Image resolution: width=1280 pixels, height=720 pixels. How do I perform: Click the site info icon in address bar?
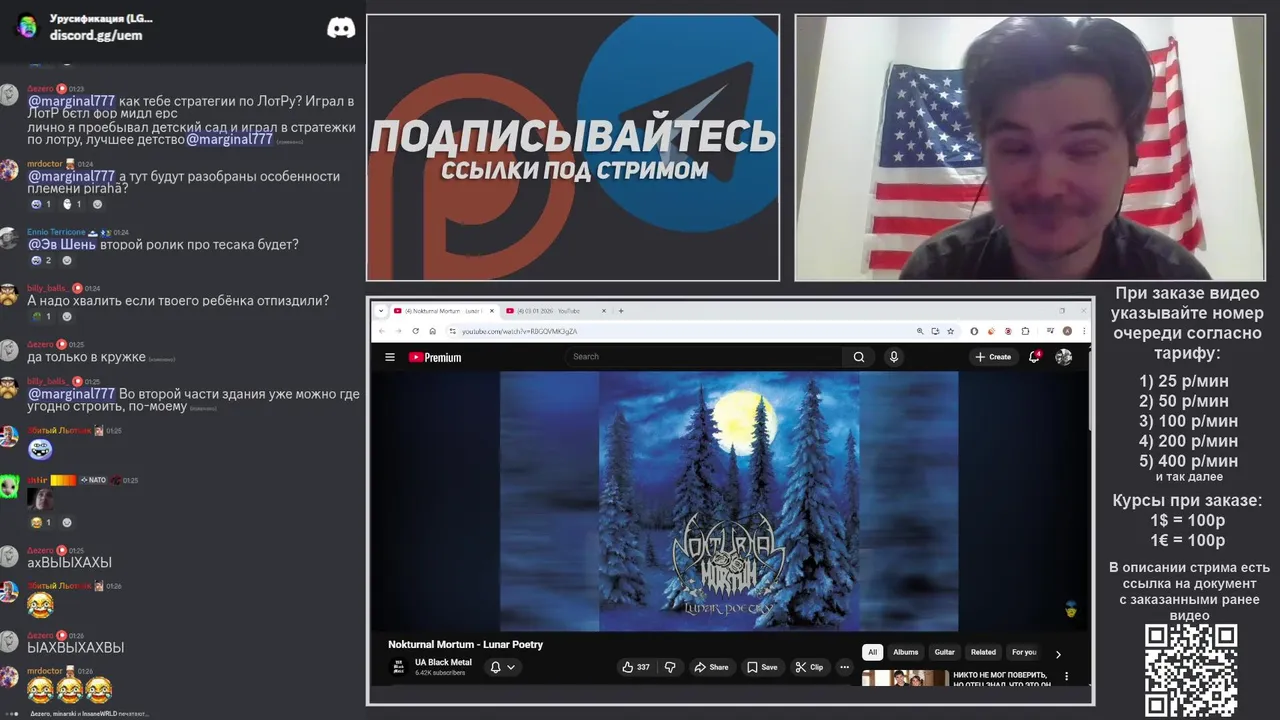(452, 331)
